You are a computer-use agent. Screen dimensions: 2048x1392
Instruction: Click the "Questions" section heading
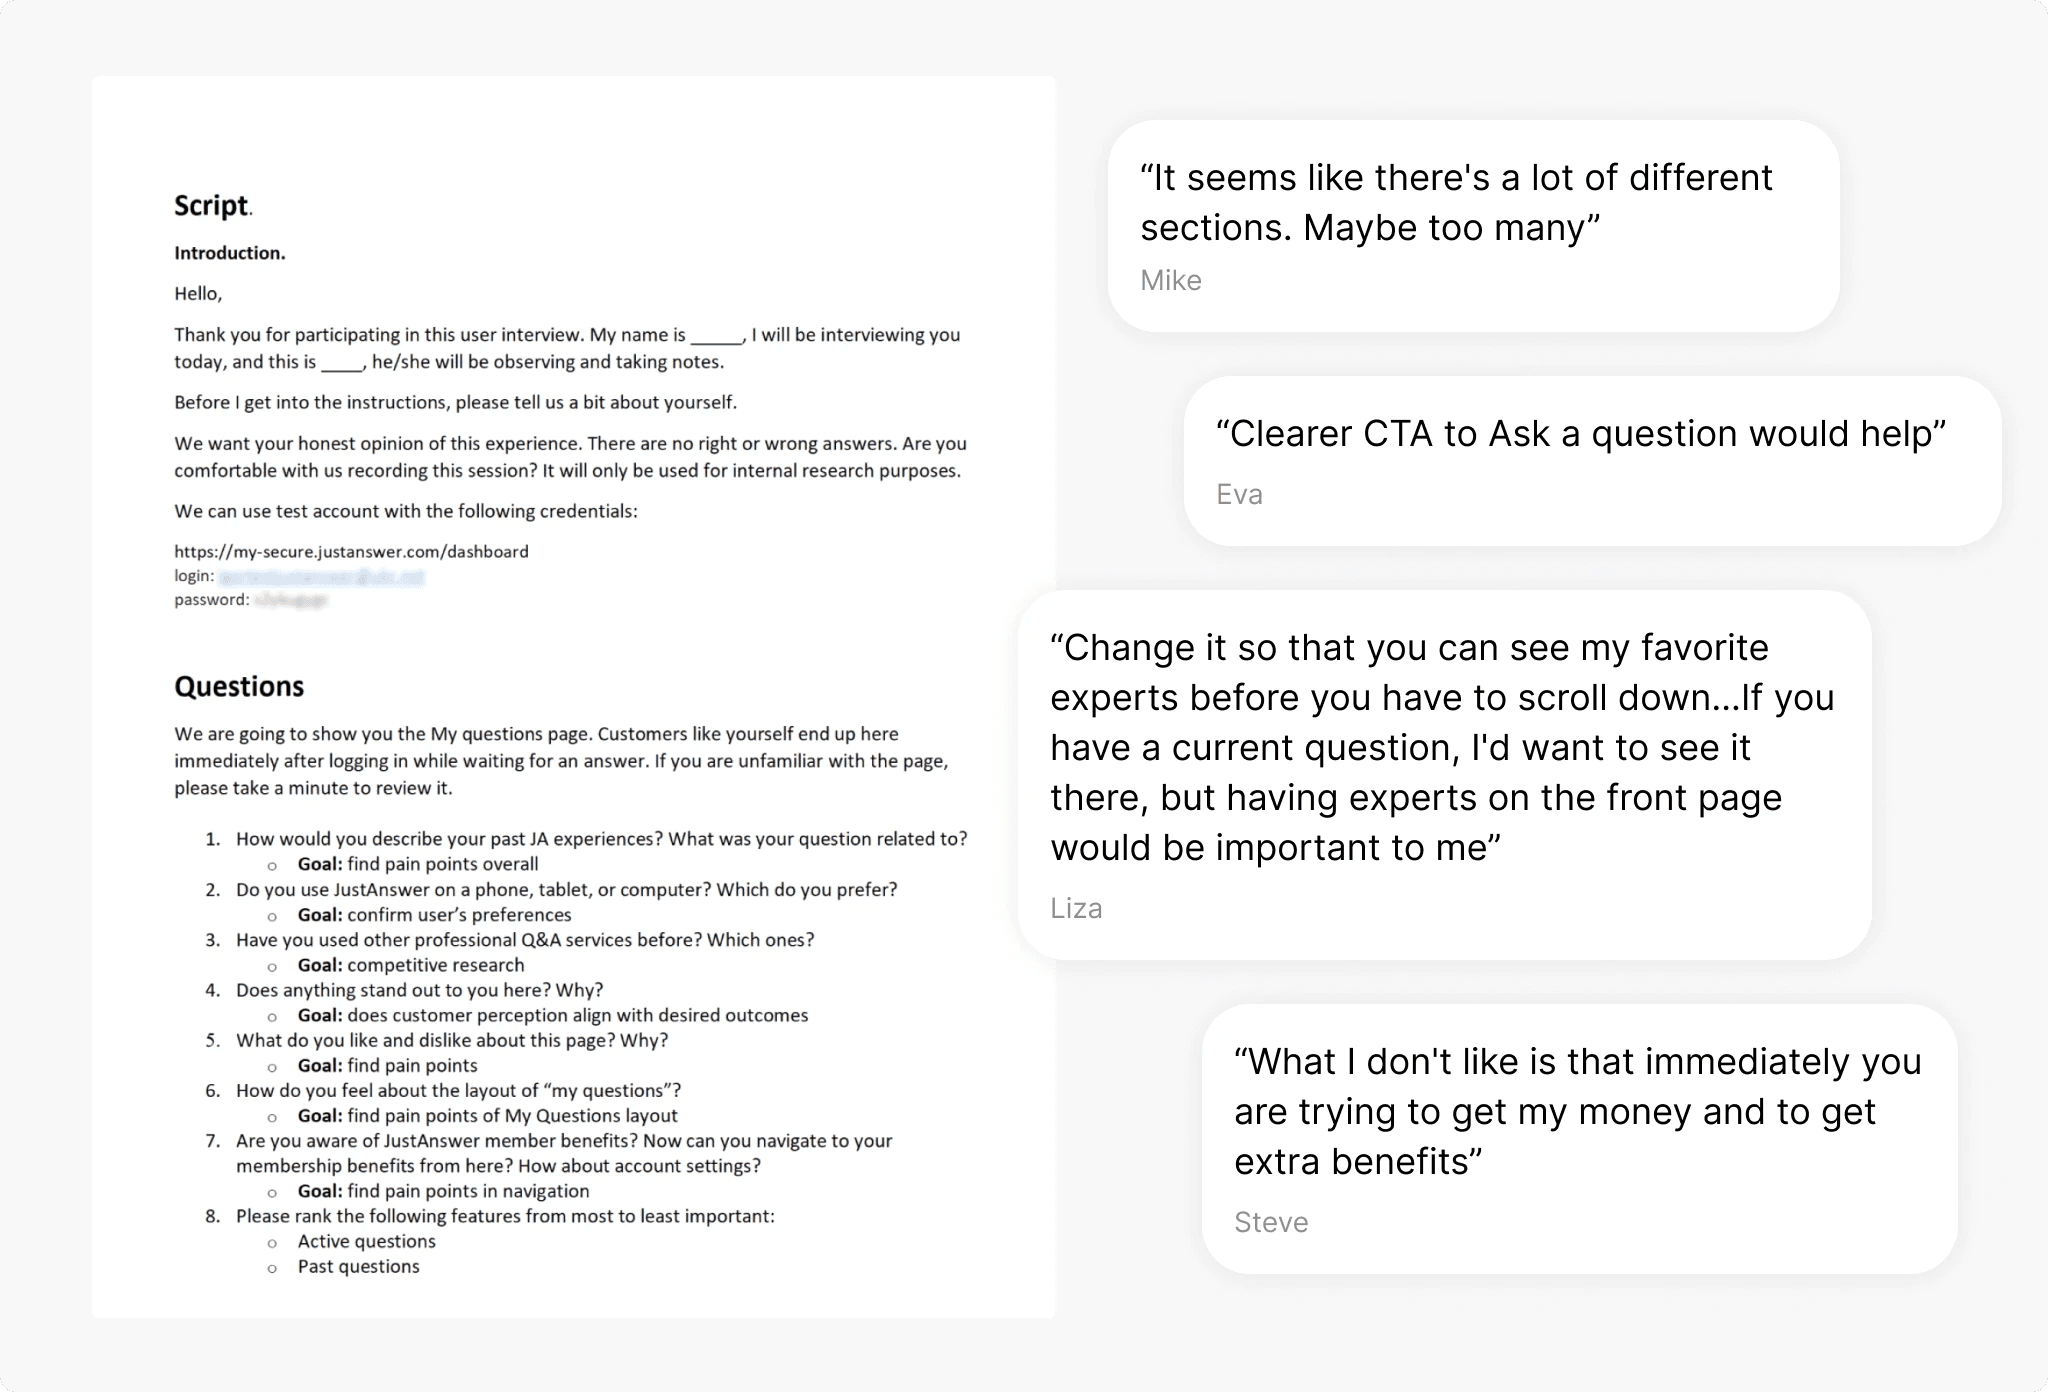pos(239,687)
